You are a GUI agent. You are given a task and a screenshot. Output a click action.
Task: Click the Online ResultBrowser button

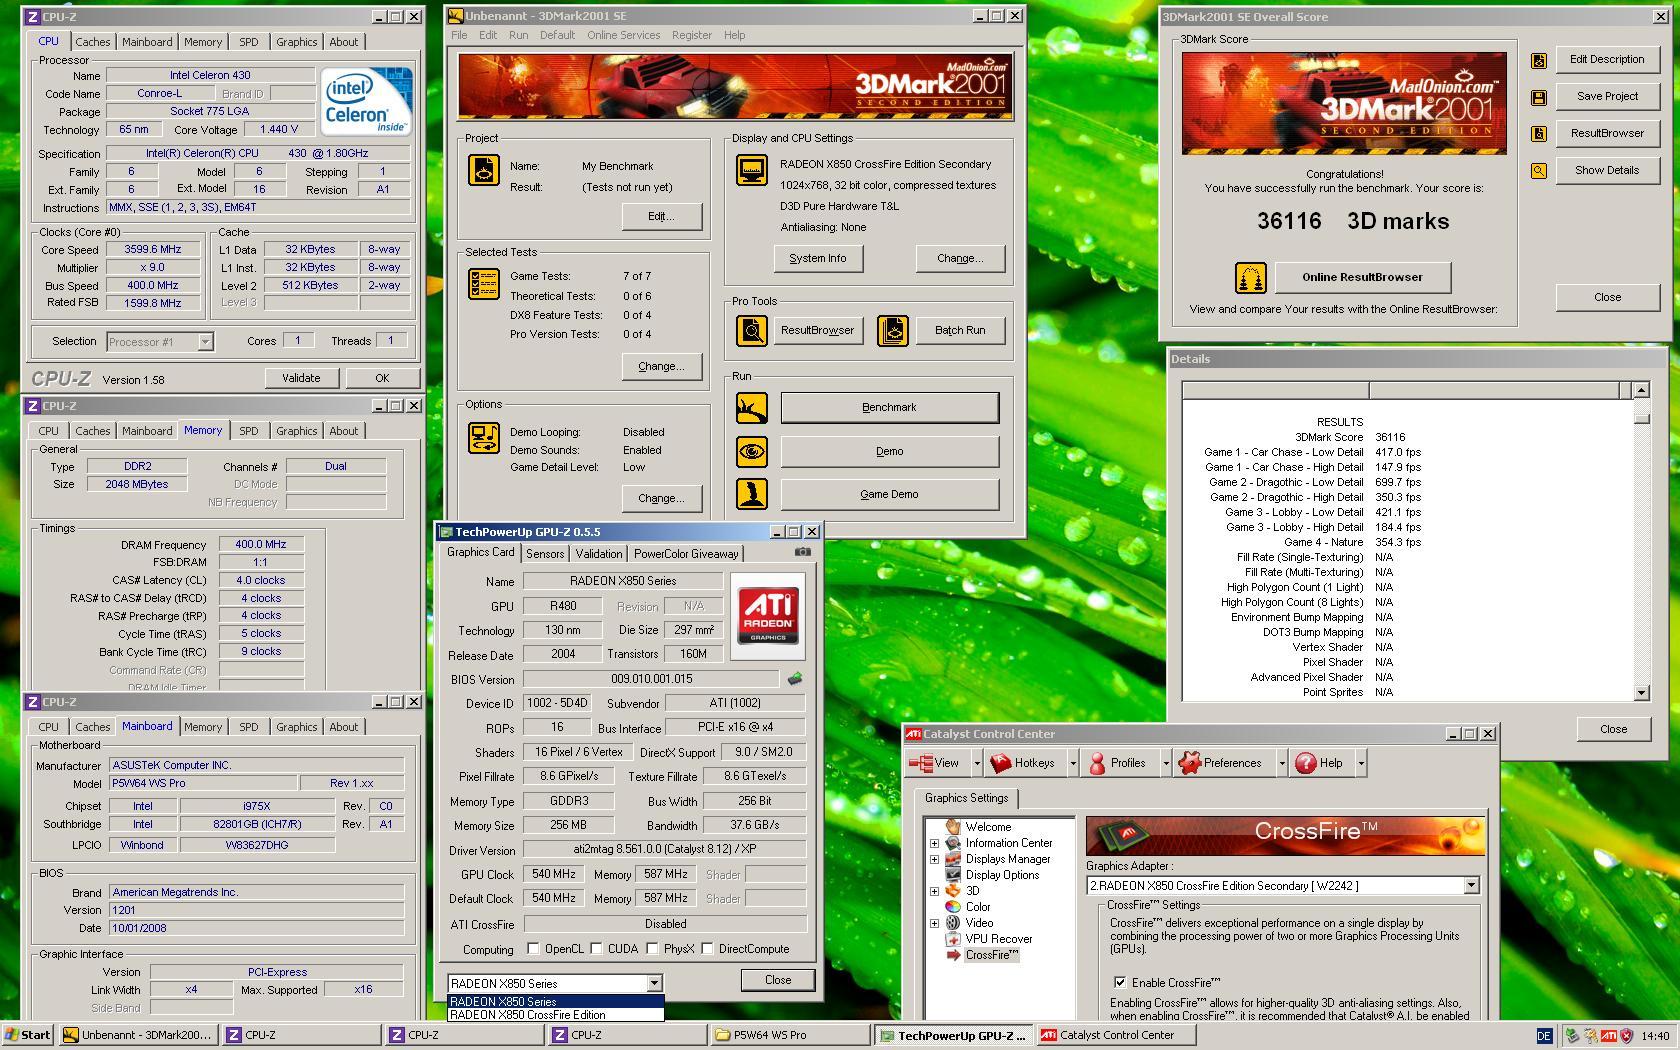point(1362,277)
